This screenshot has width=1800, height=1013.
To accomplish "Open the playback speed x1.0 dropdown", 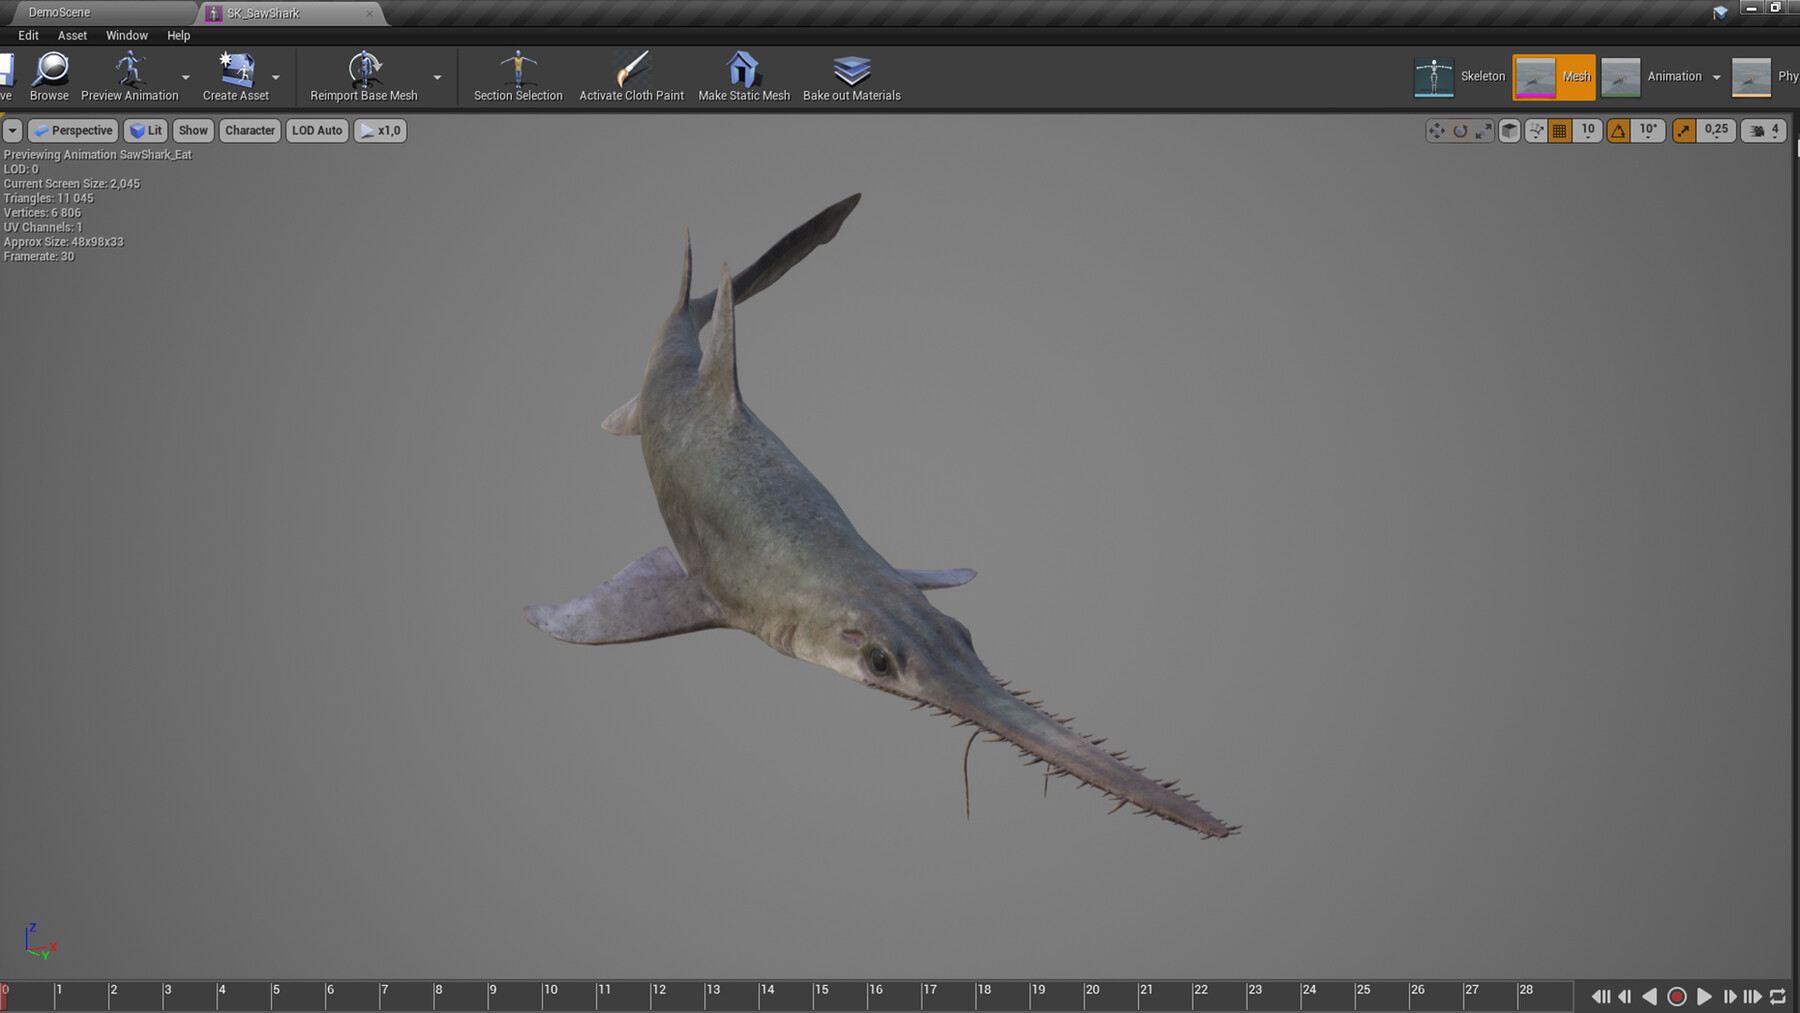I will tap(380, 130).
